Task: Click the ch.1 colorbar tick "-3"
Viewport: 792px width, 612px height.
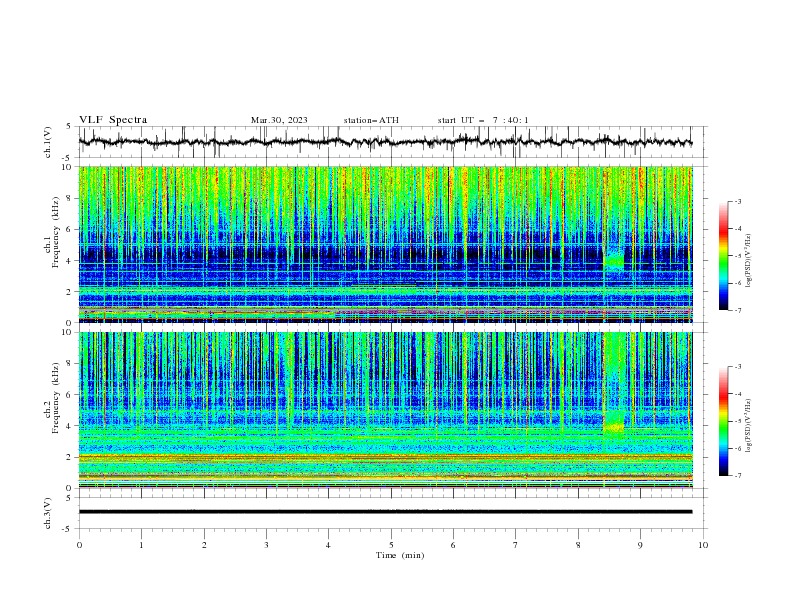Action: (x=737, y=201)
